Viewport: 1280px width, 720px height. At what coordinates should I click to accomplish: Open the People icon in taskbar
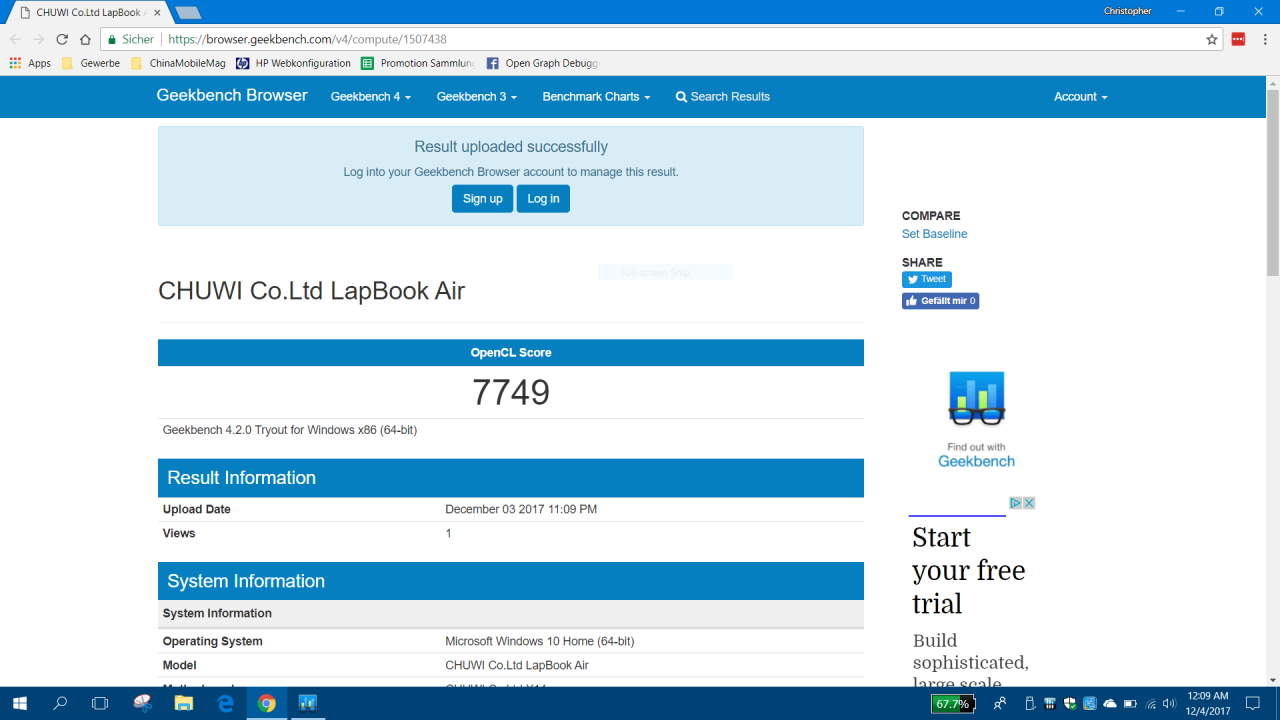click(x=999, y=703)
